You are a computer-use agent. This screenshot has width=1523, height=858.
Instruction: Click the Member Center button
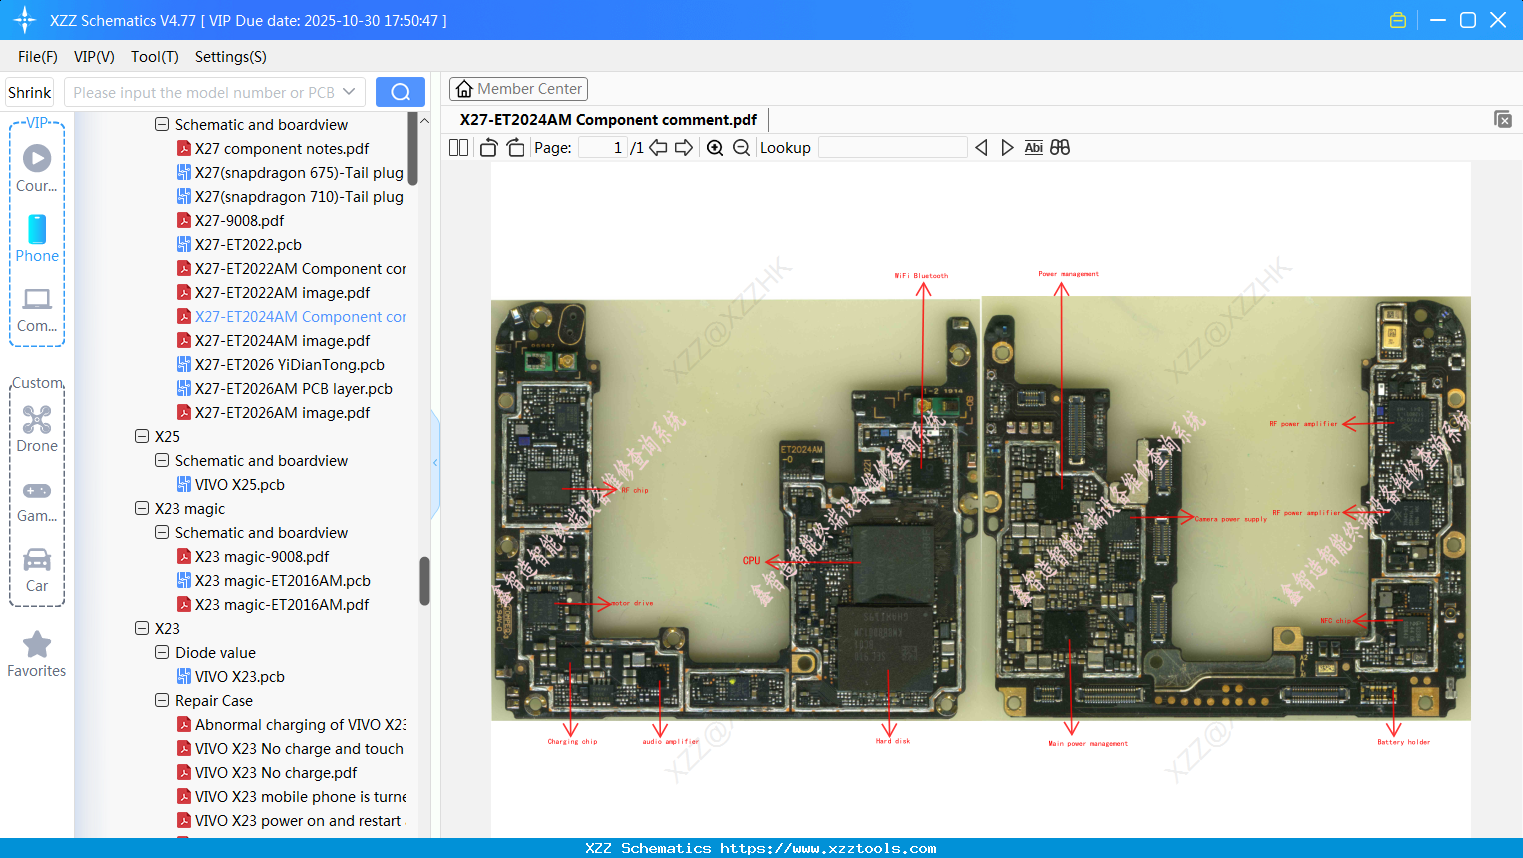[518, 88]
